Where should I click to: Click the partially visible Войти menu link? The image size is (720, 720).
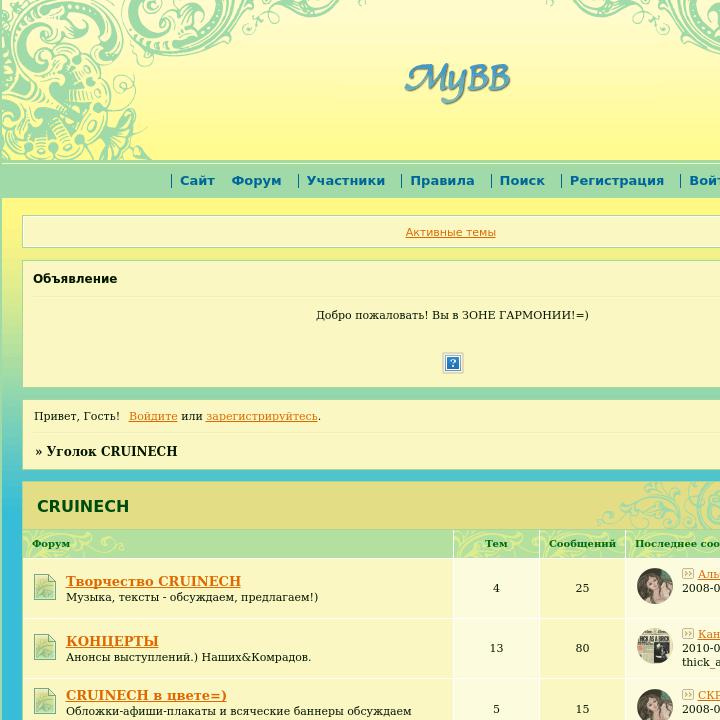tap(704, 181)
